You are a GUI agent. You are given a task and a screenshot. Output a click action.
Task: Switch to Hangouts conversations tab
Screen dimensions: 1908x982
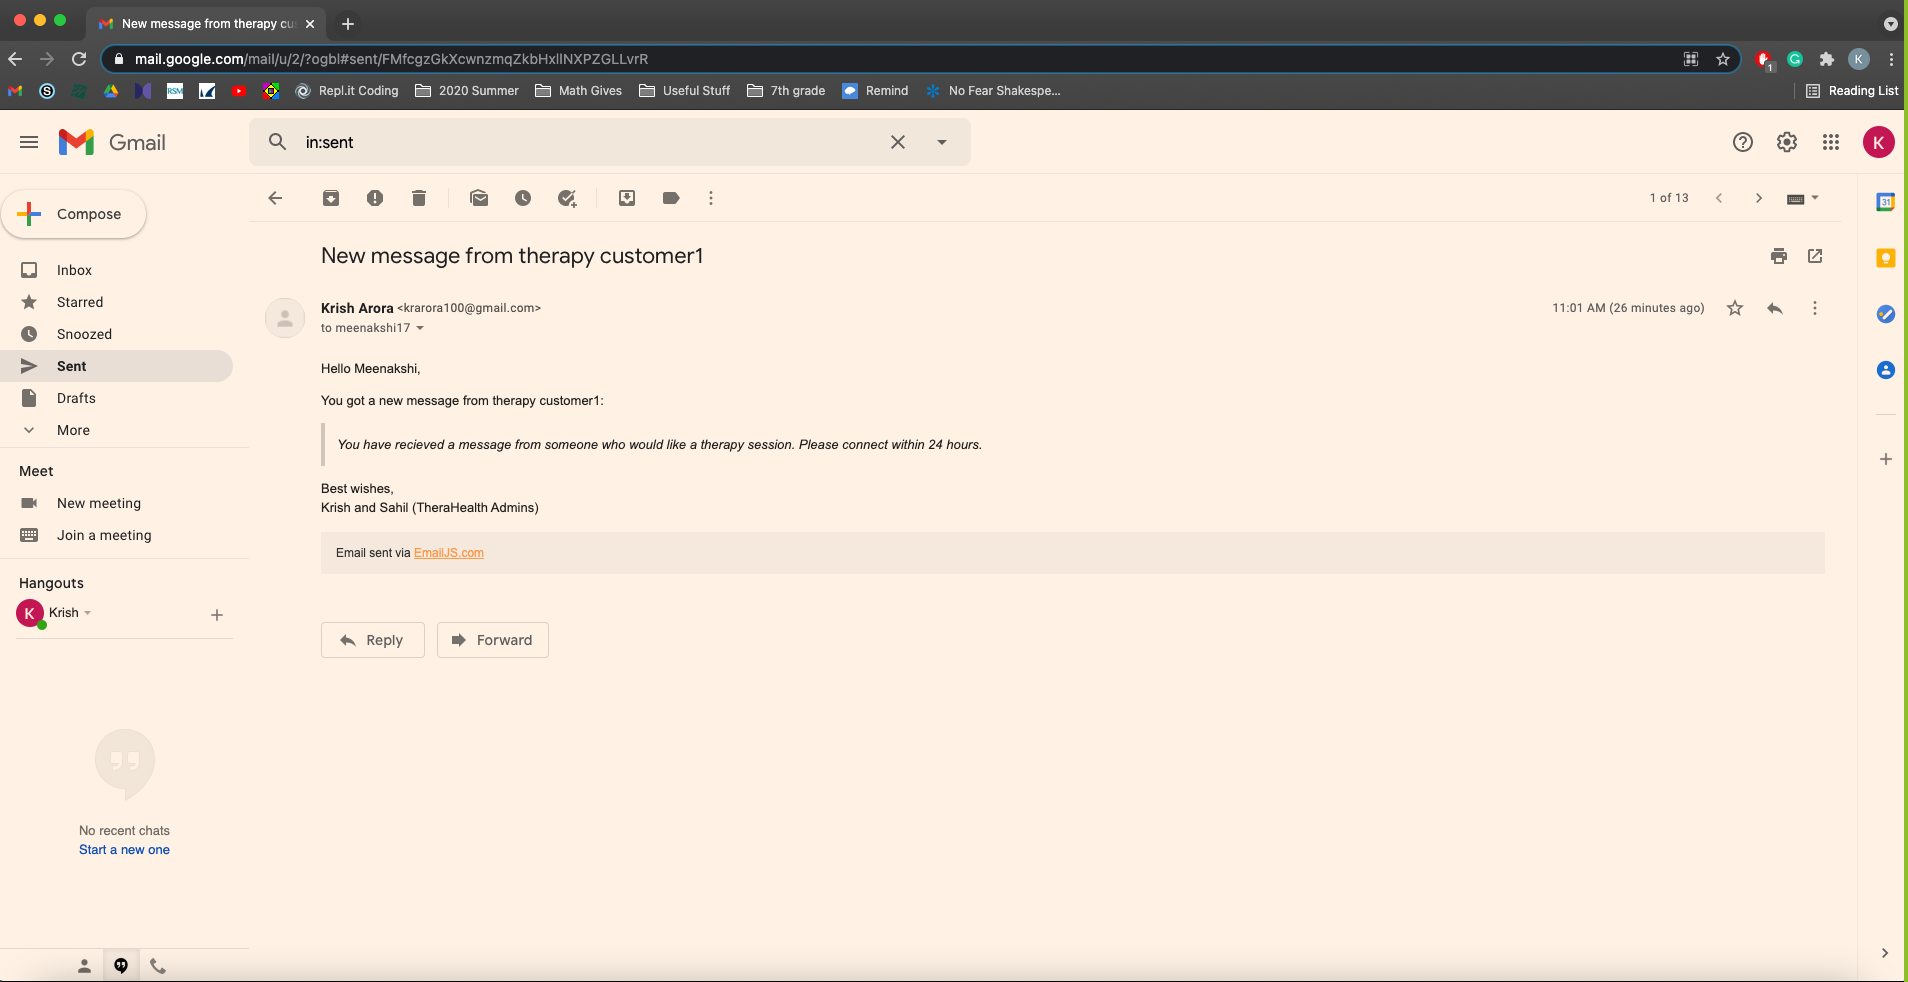121,966
